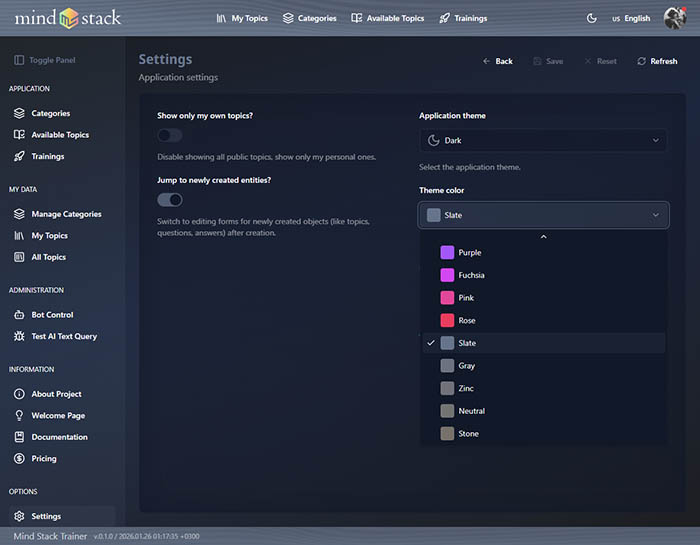
Task: Click the checkmark beside Slate option
Action: pyautogui.click(x=431, y=343)
